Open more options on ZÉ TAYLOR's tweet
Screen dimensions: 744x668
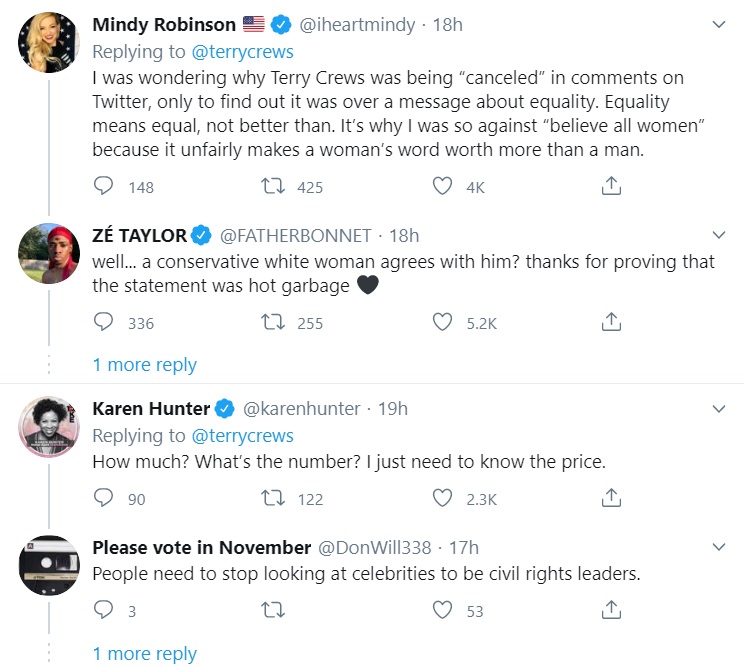point(718,236)
